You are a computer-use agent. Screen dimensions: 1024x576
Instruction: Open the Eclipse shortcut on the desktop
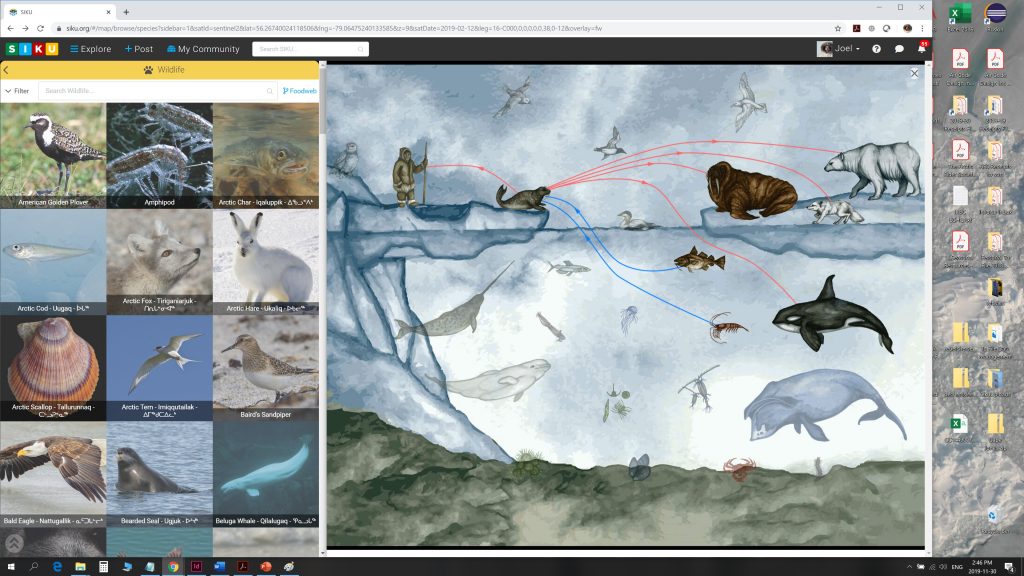click(x=995, y=16)
